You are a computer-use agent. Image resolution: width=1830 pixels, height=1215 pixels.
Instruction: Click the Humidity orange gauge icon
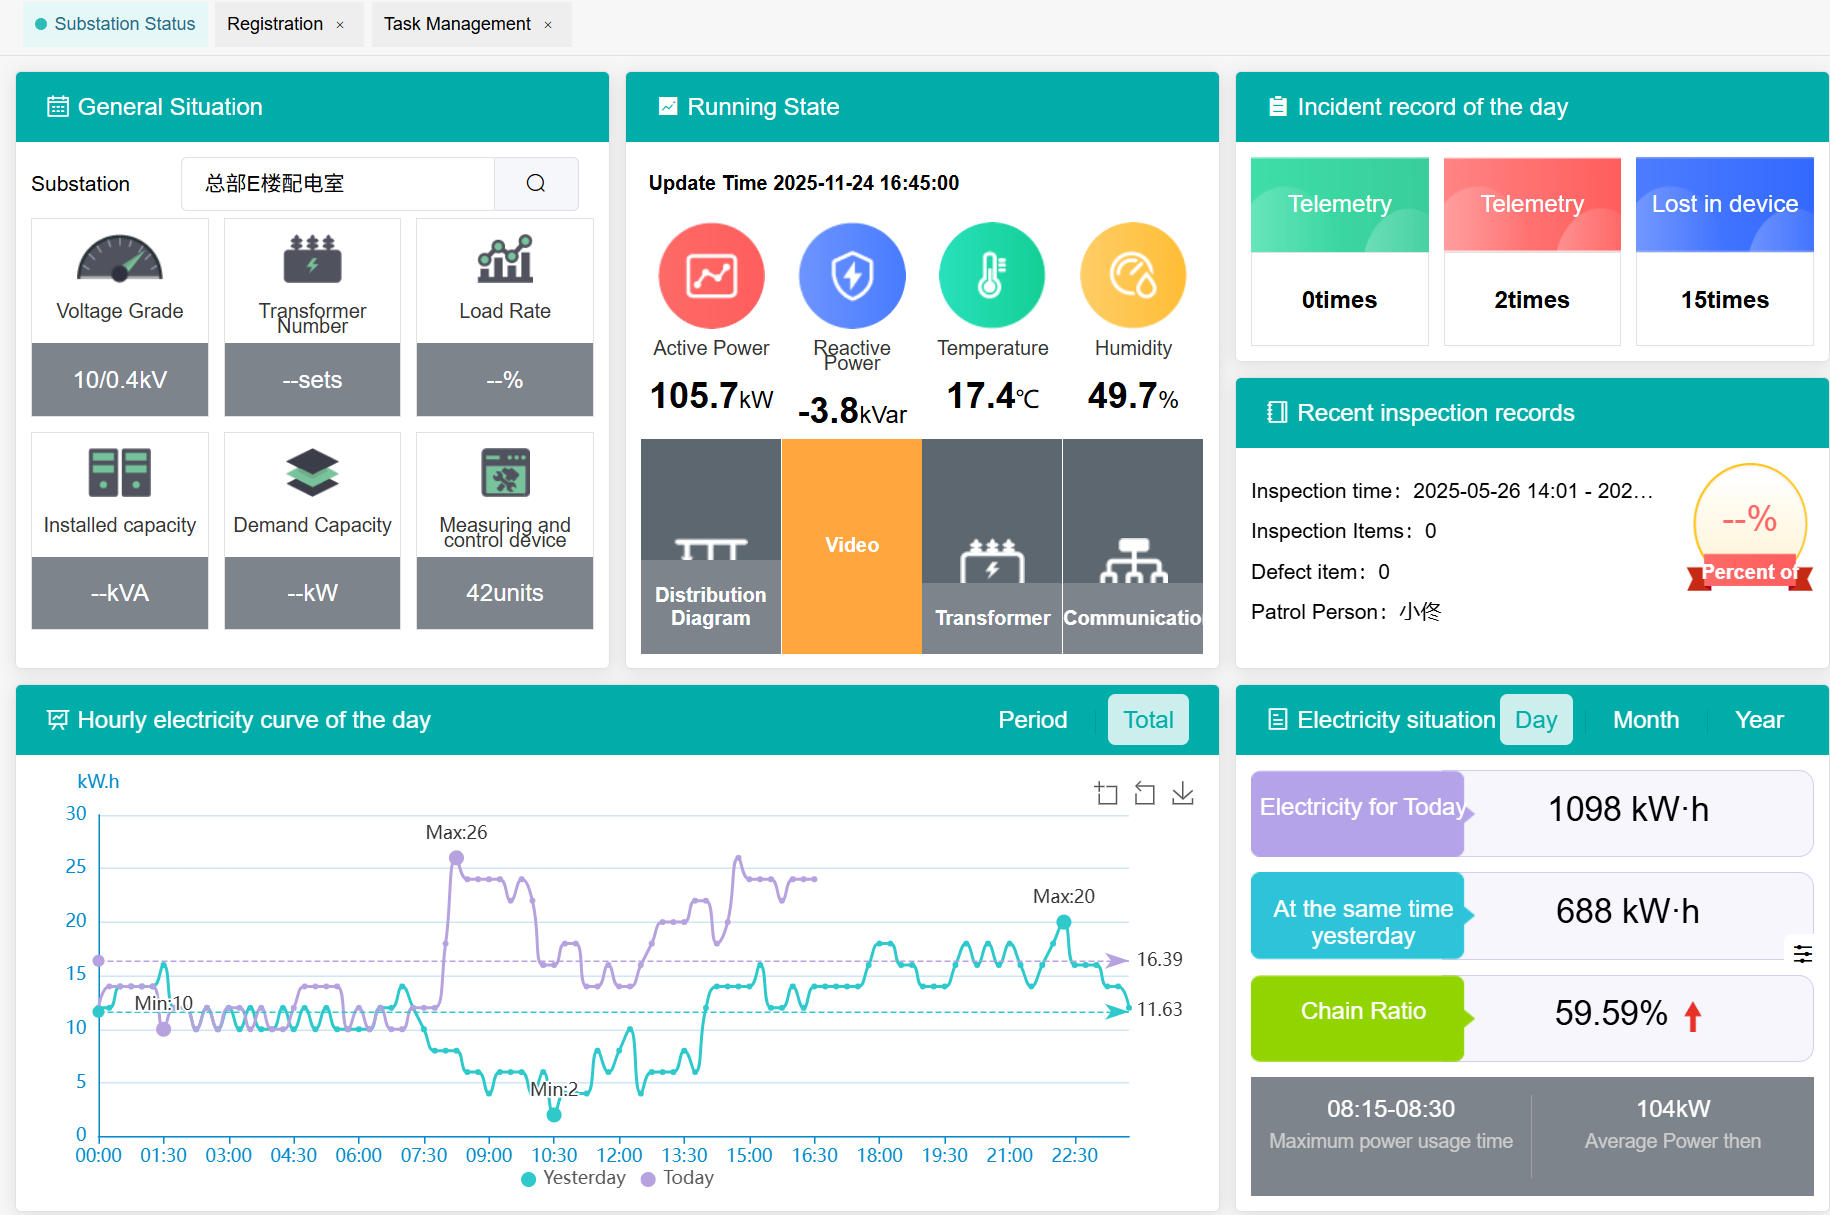(1133, 276)
